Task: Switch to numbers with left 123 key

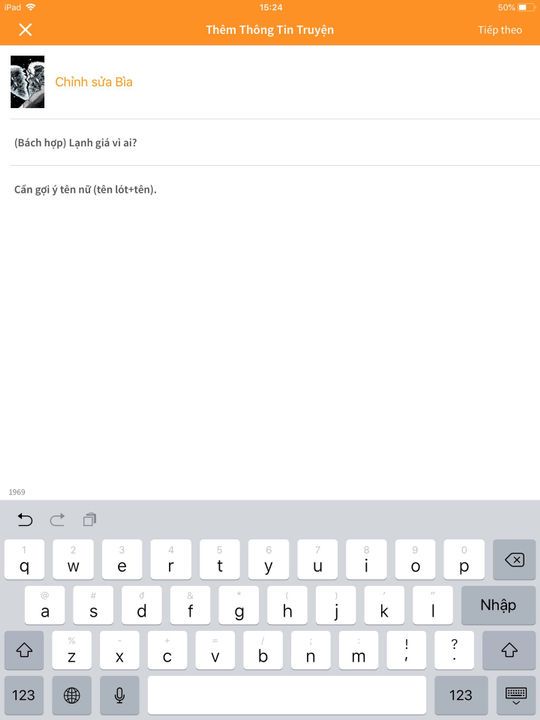Action: pyautogui.click(x=24, y=695)
